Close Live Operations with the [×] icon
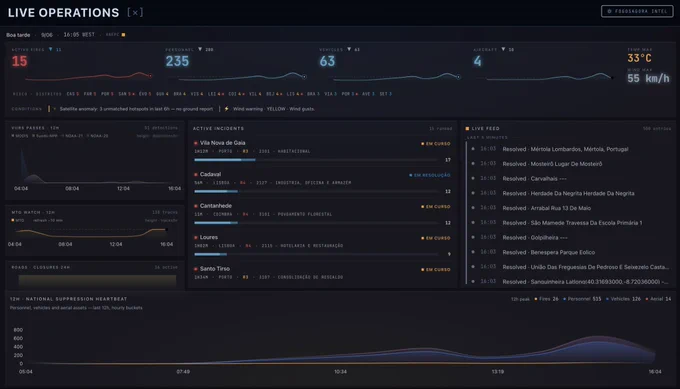680x389 pixels. click(135, 13)
